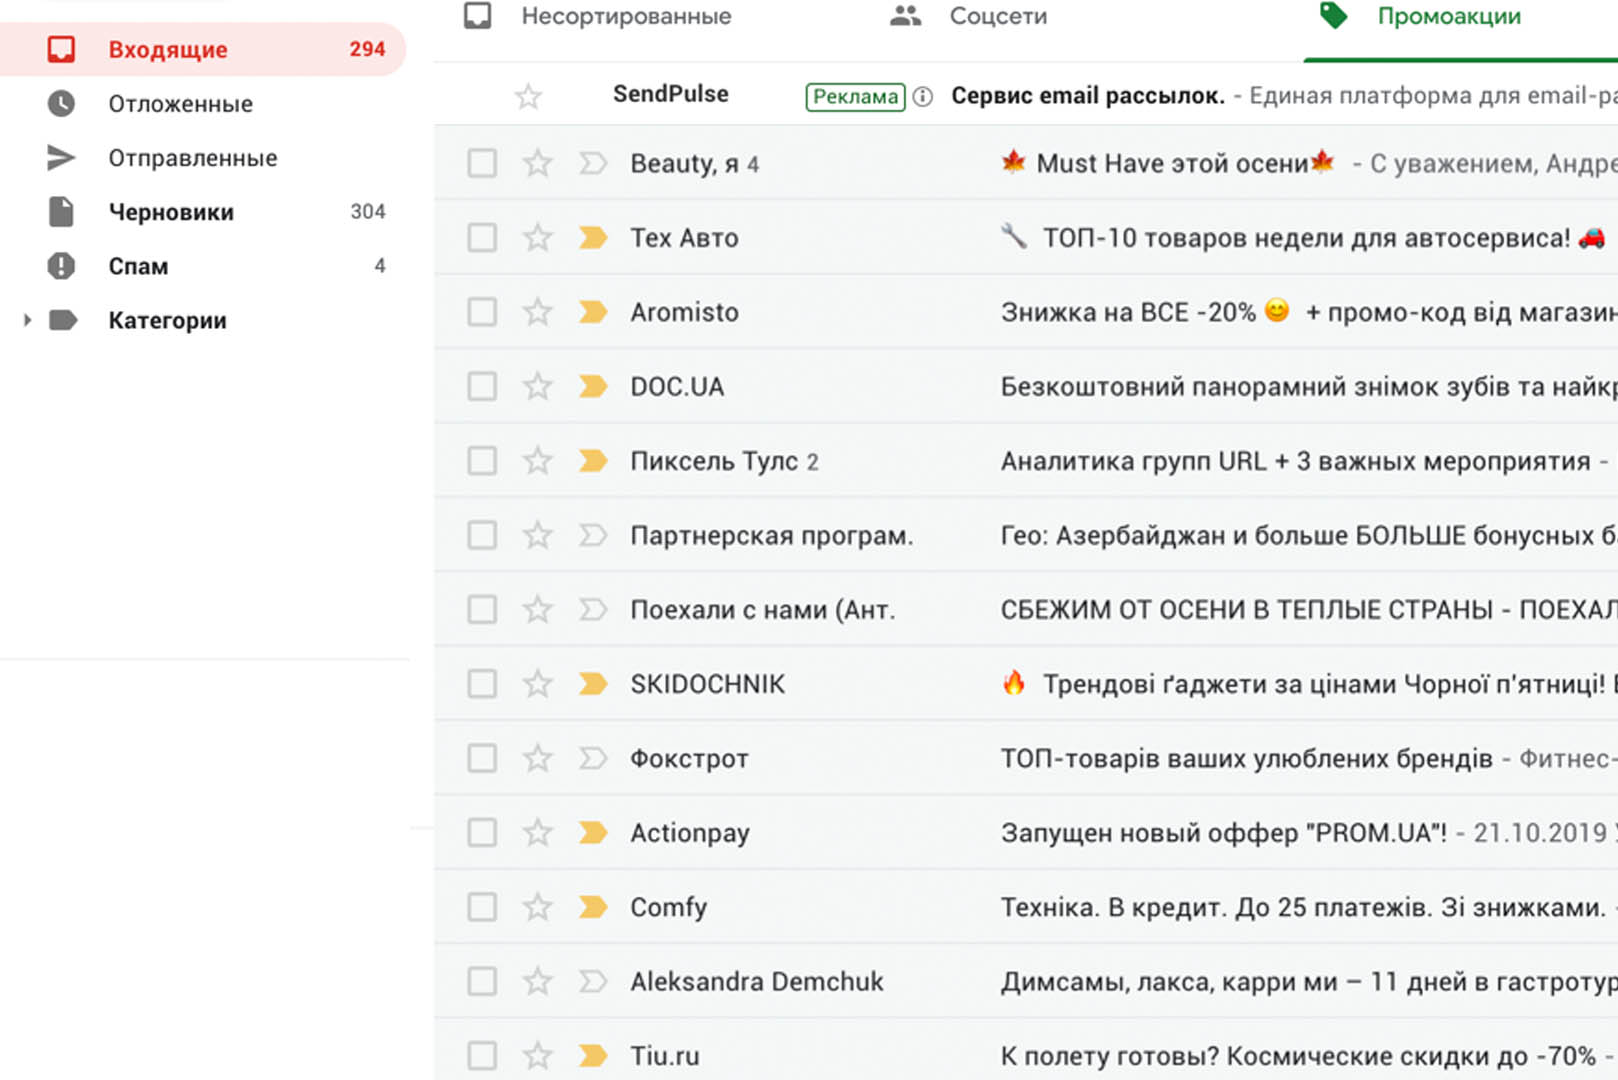This screenshot has width=1618, height=1080.
Task: Open the Знижка на ВСЕ -20% email
Action: point(1026,312)
